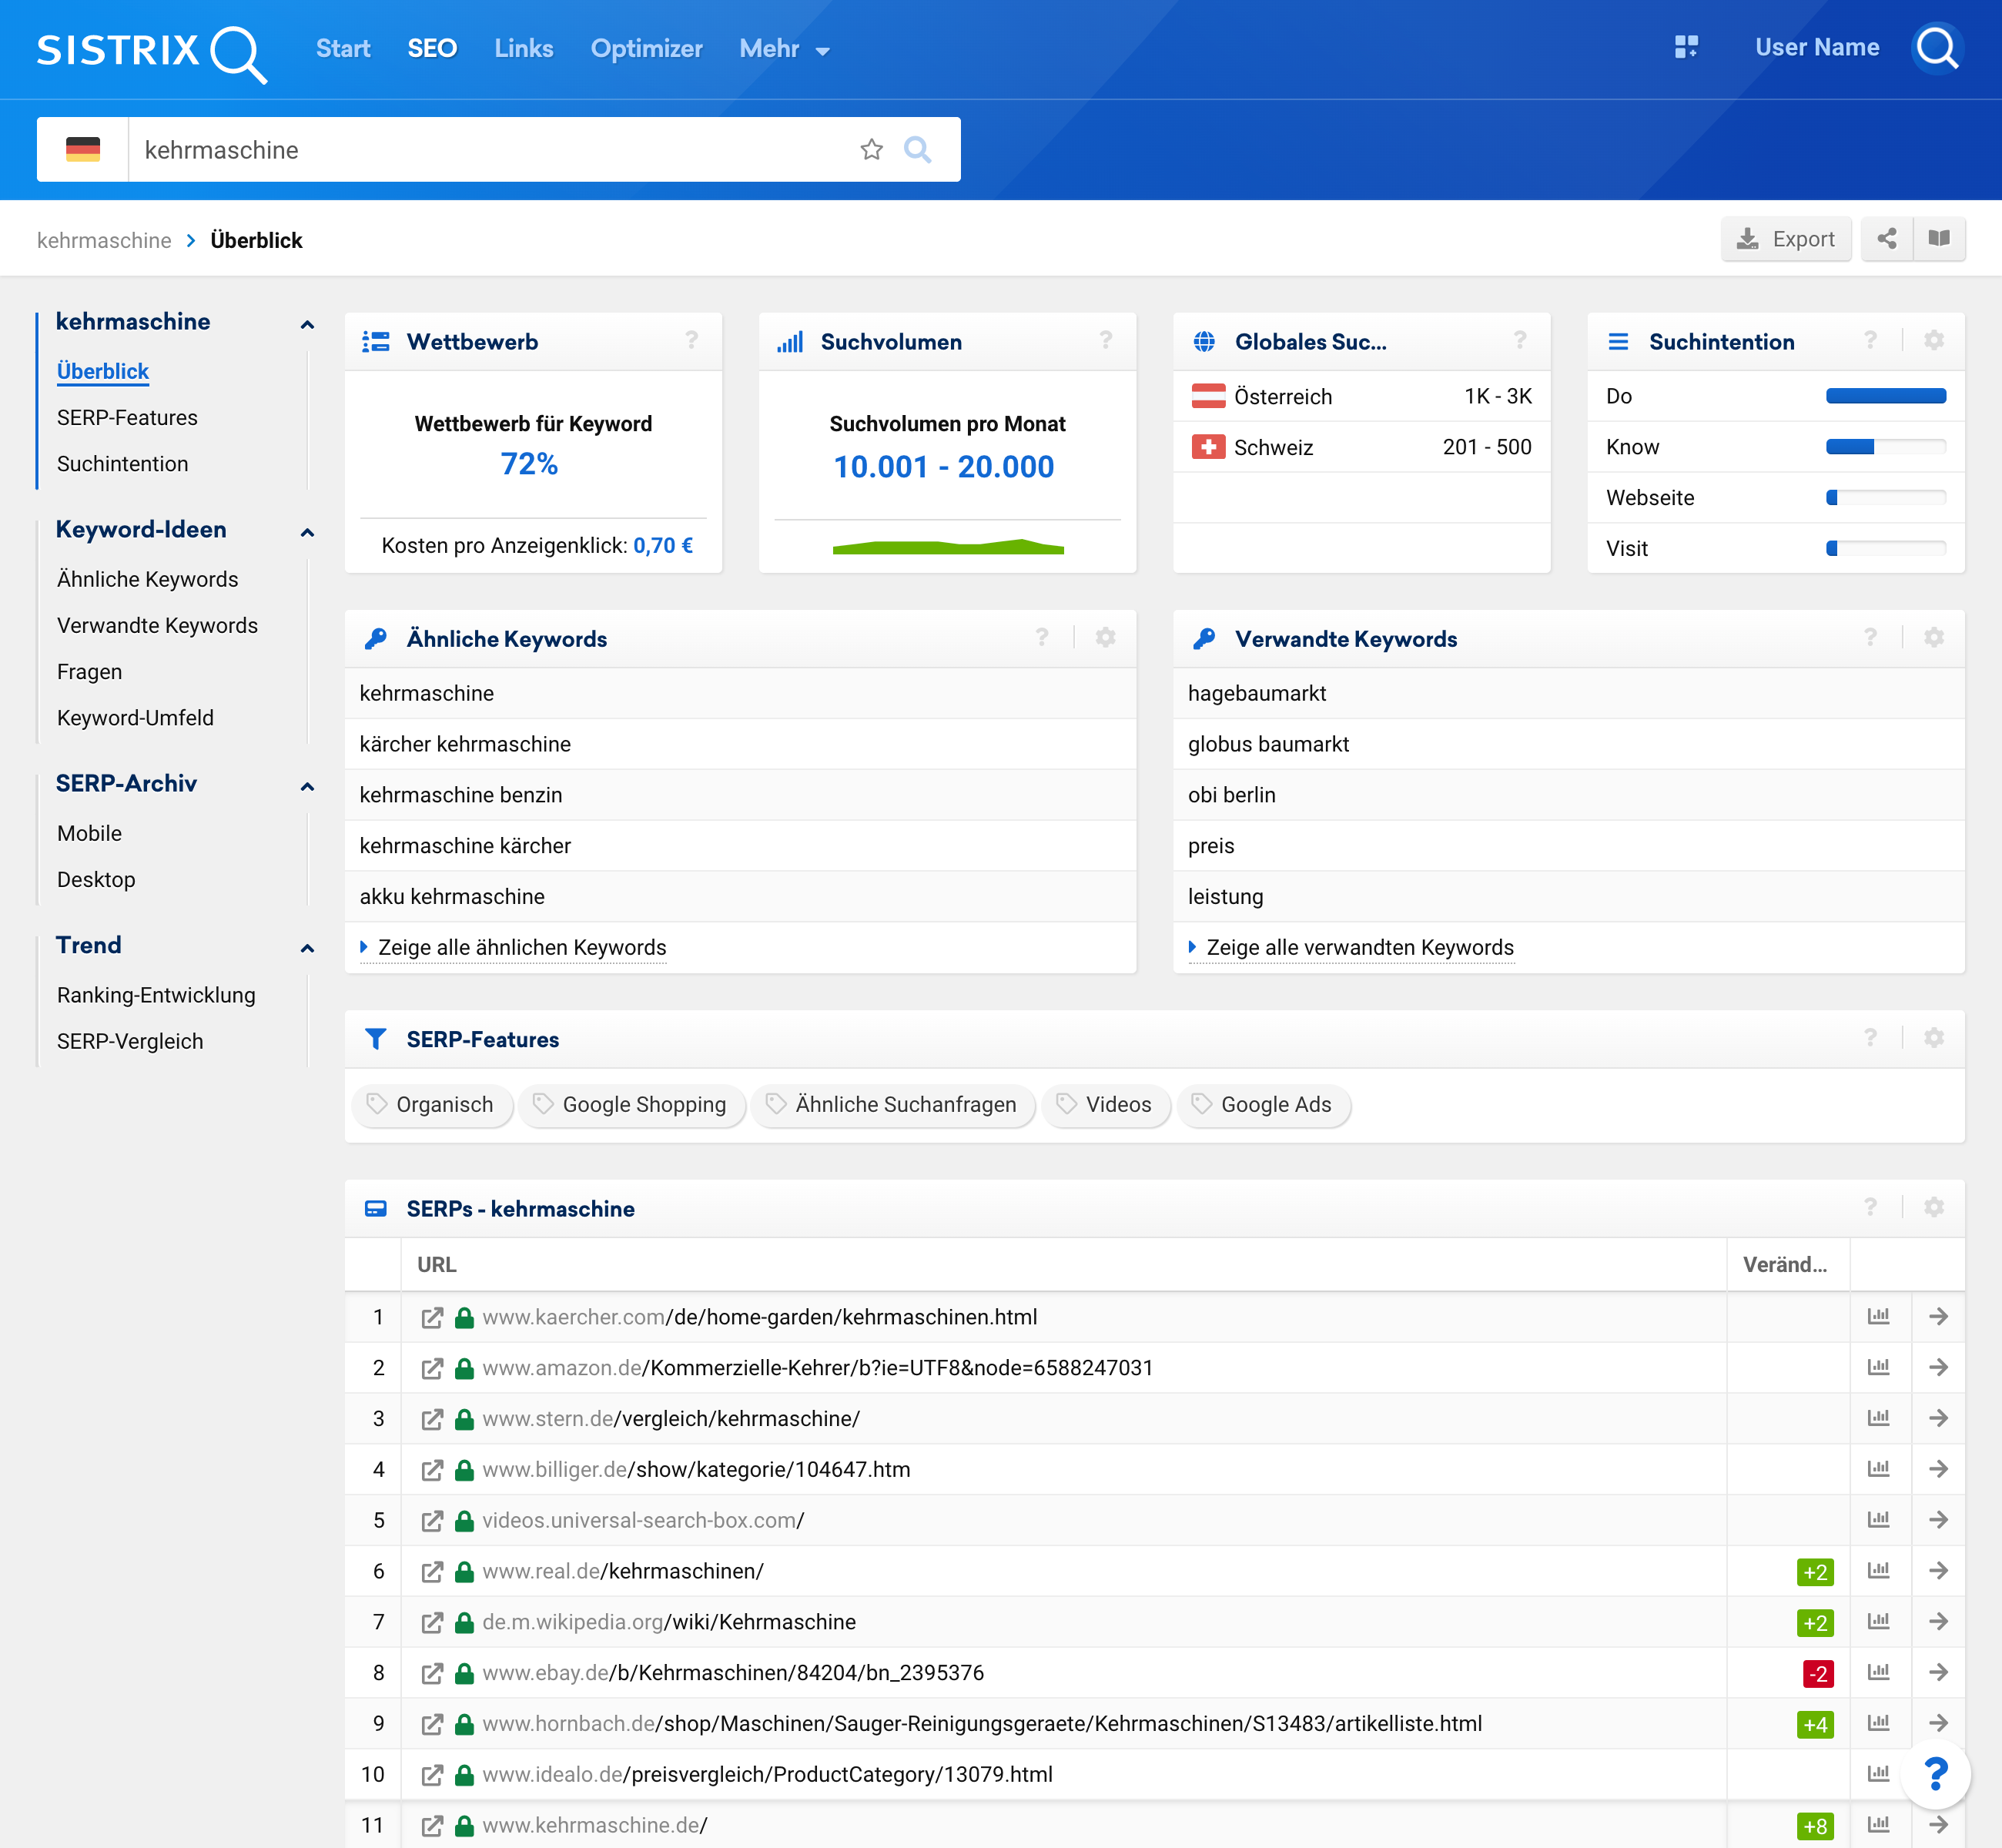The height and width of the screenshot is (1848, 2002).
Task: Toggle the Videos SERP feature tag
Action: pyautogui.click(x=1105, y=1105)
